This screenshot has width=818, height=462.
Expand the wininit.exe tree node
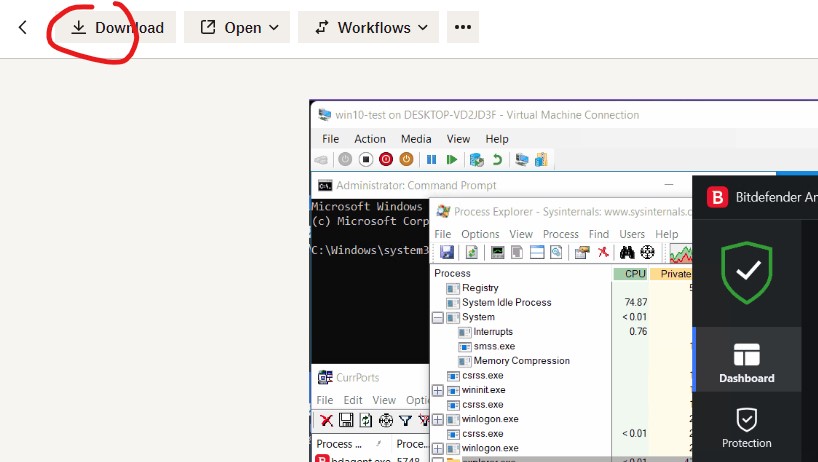pyautogui.click(x=438, y=390)
